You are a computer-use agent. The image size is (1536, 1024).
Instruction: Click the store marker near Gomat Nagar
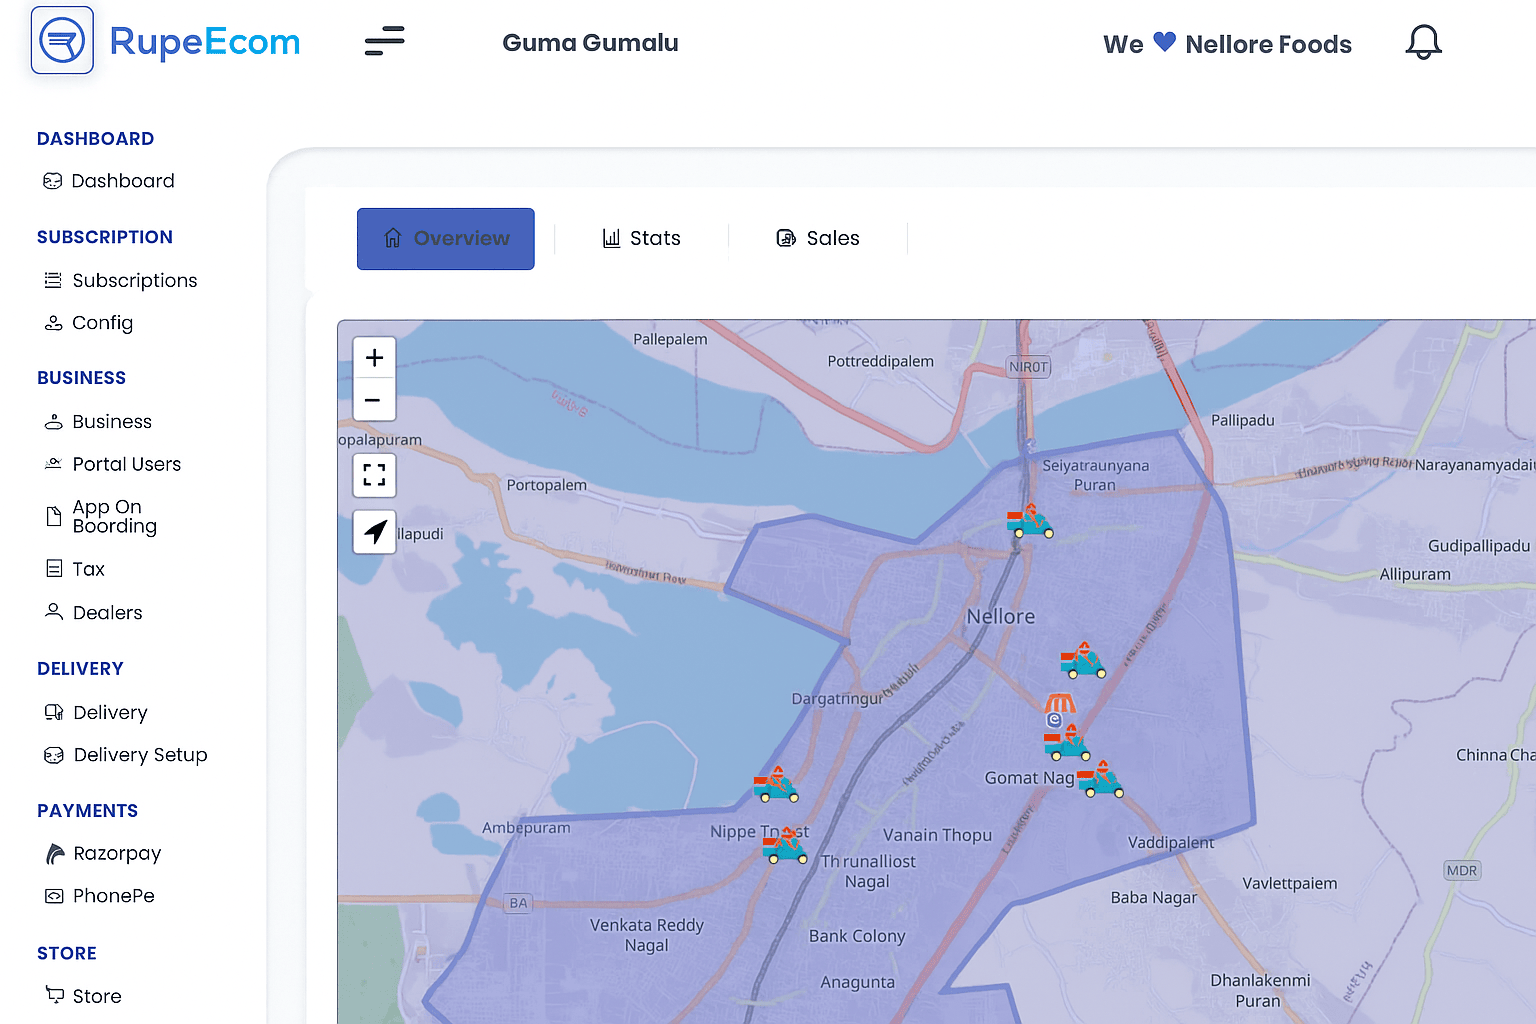[x=1059, y=708]
